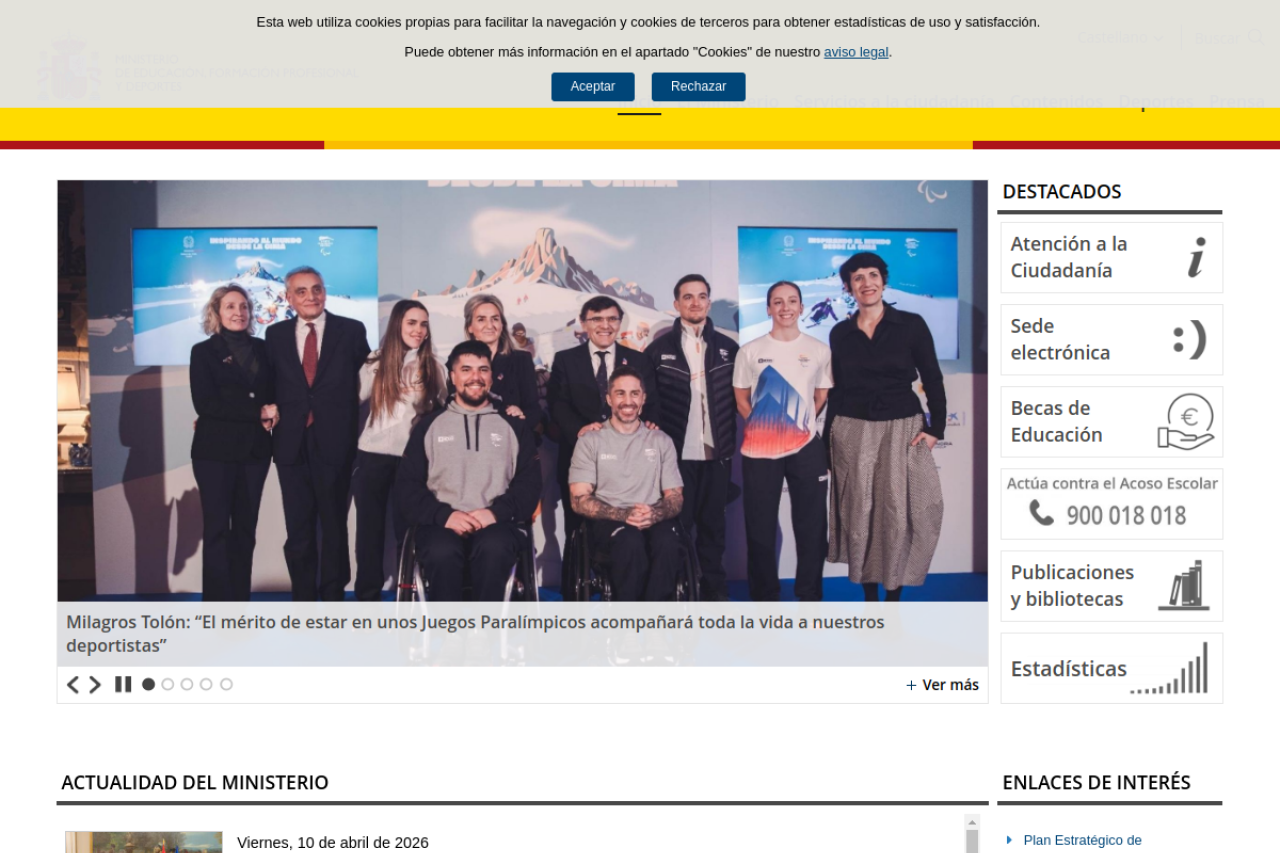Viewport: 1280px width, 853px height.
Task: Select the second carousel slide dot
Action: point(168,684)
